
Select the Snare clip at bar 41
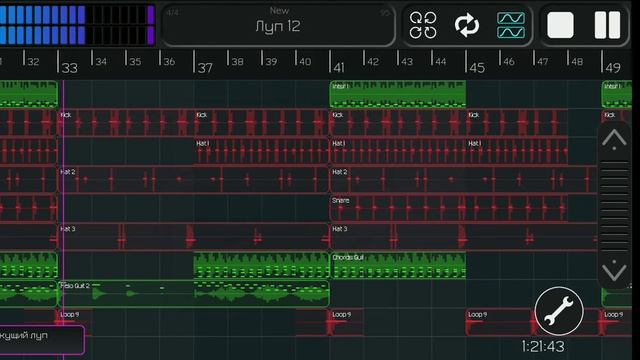tap(449, 209)
